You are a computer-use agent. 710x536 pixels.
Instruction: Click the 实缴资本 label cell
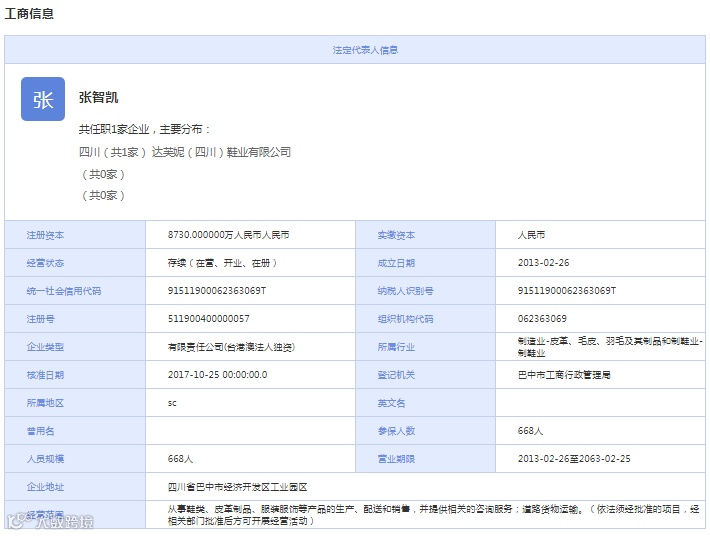[426, 235]
